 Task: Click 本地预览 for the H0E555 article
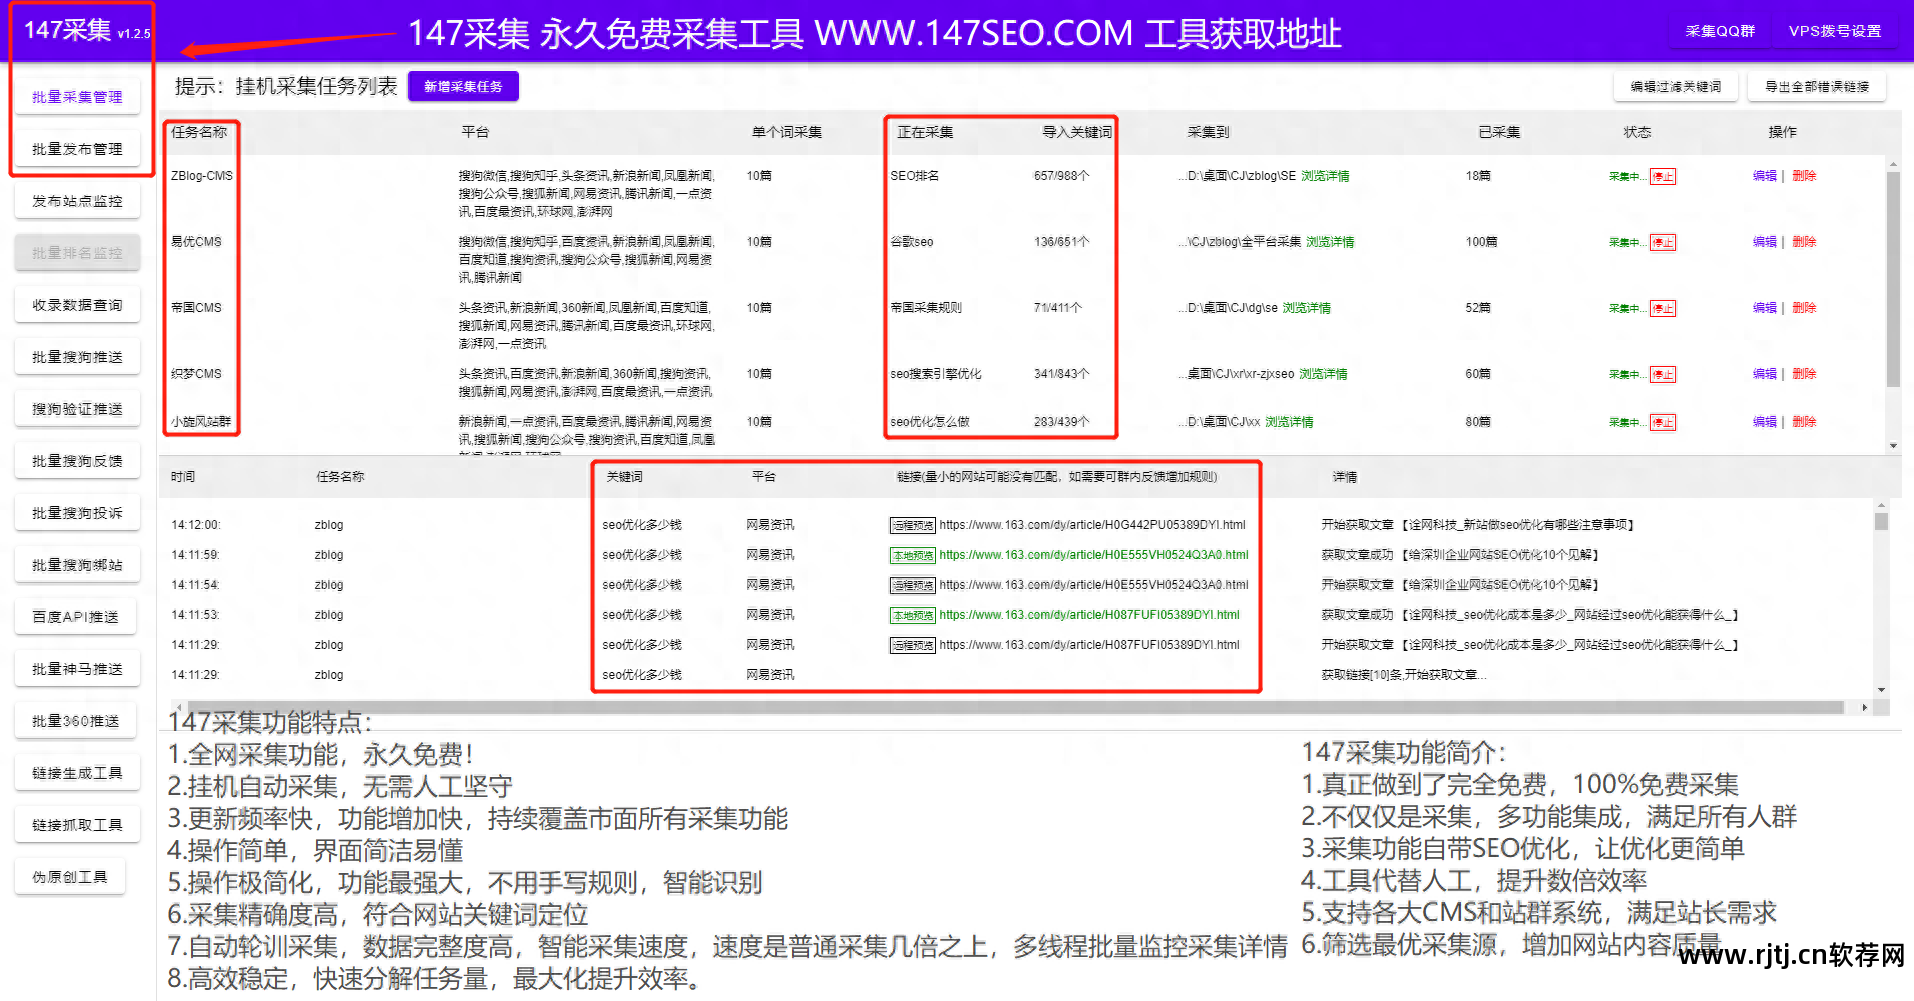click(x=911, y=555)
